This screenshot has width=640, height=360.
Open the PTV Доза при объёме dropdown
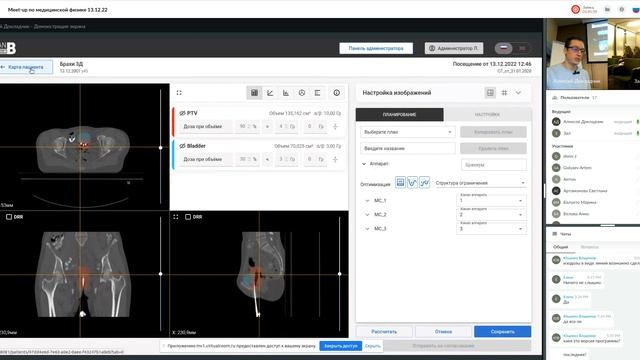pos(206,127)
